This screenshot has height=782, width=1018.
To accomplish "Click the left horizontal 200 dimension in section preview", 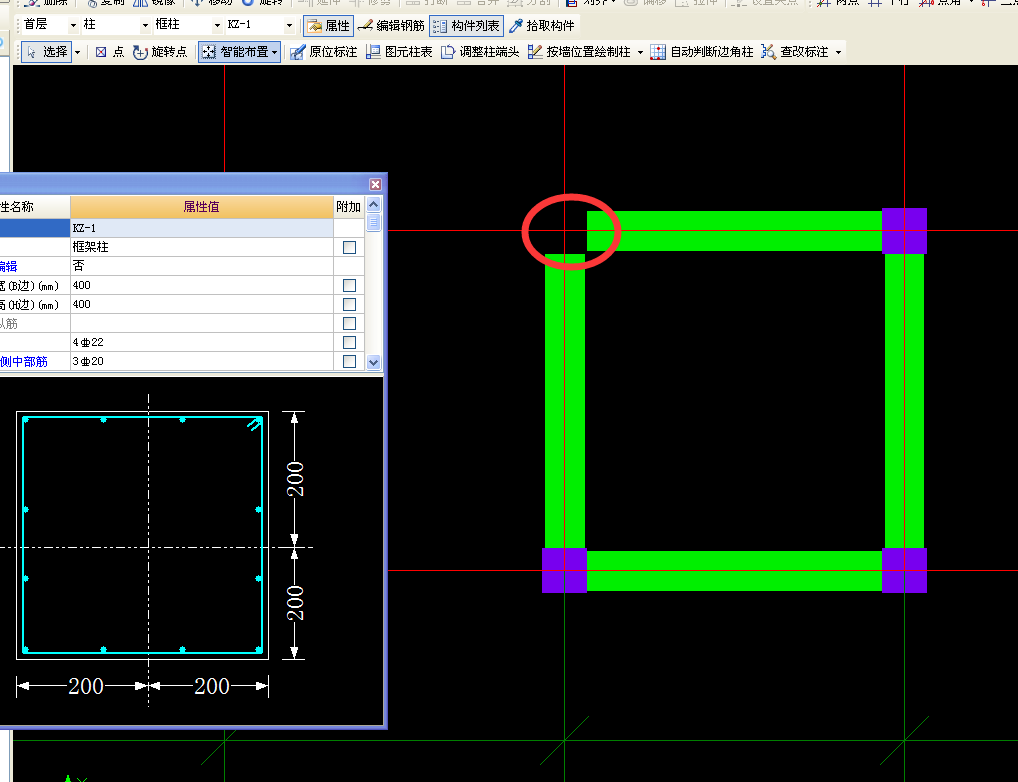I will click(x=86, y=686).
